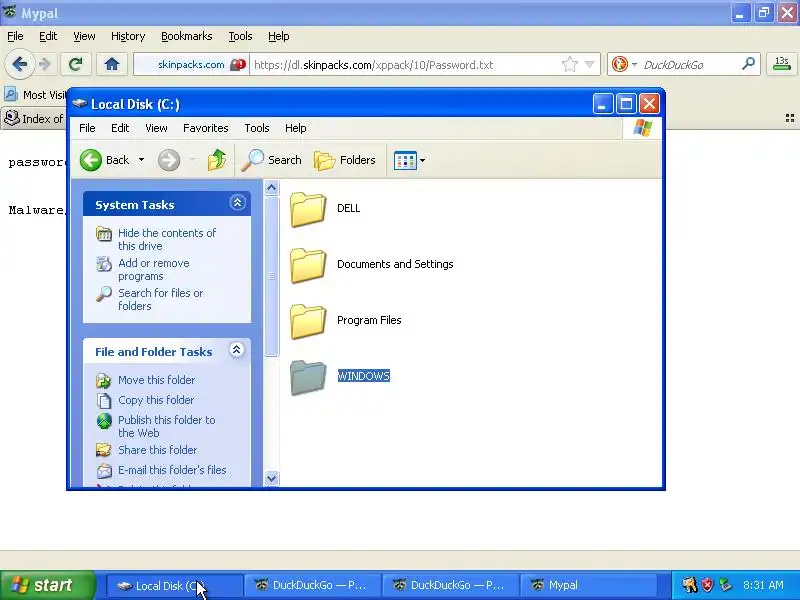
Task: Click the tab groups icon in Mypal
Action: [790, 119]
